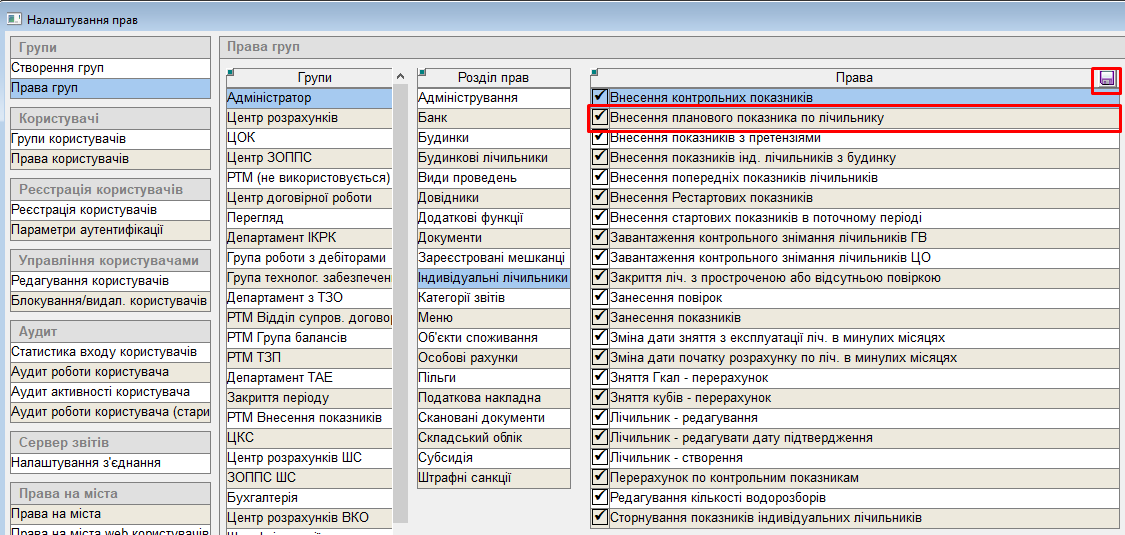Click the green corner marker of Розділ прав column

[x=422, y=71]
